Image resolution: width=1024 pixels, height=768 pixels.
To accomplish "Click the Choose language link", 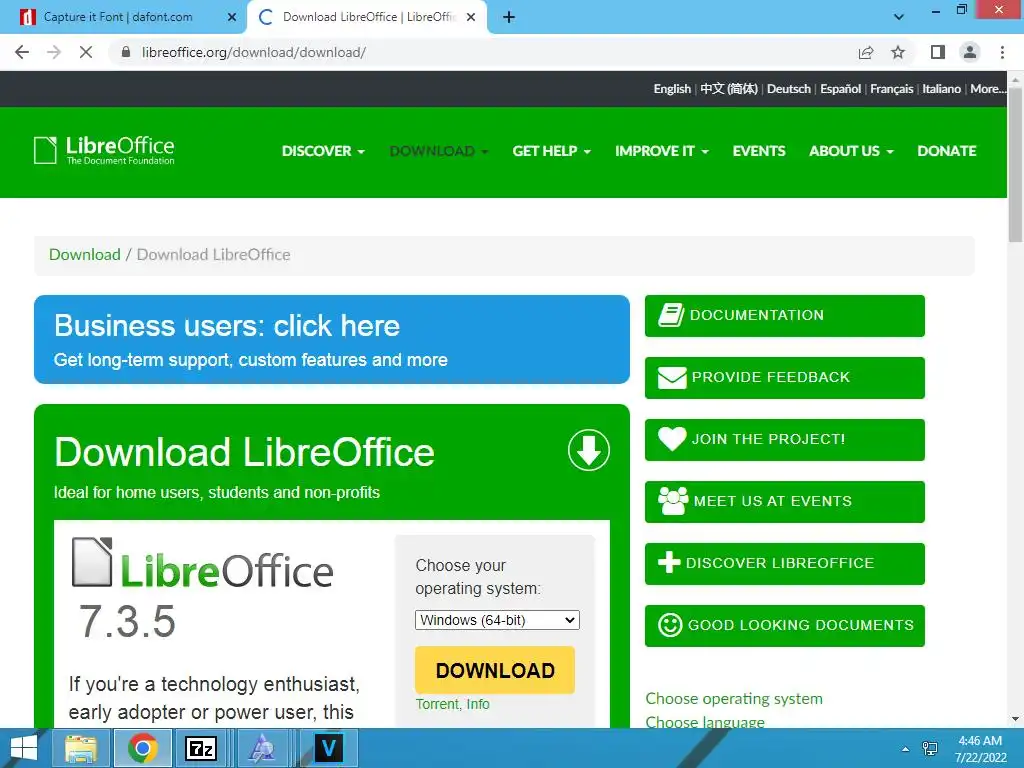I will point(705,722).
